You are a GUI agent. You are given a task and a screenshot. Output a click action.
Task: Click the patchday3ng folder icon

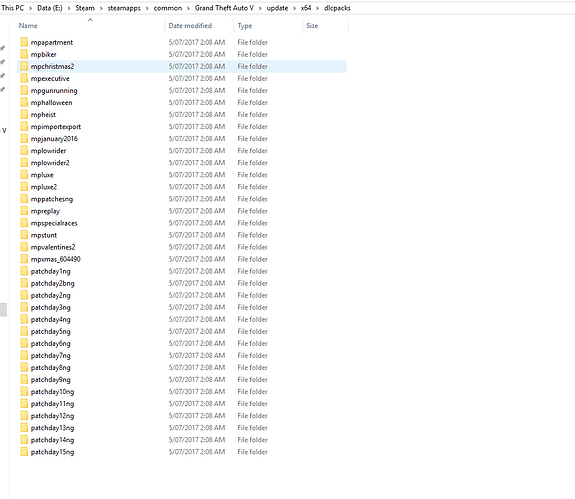click(24, 307)
